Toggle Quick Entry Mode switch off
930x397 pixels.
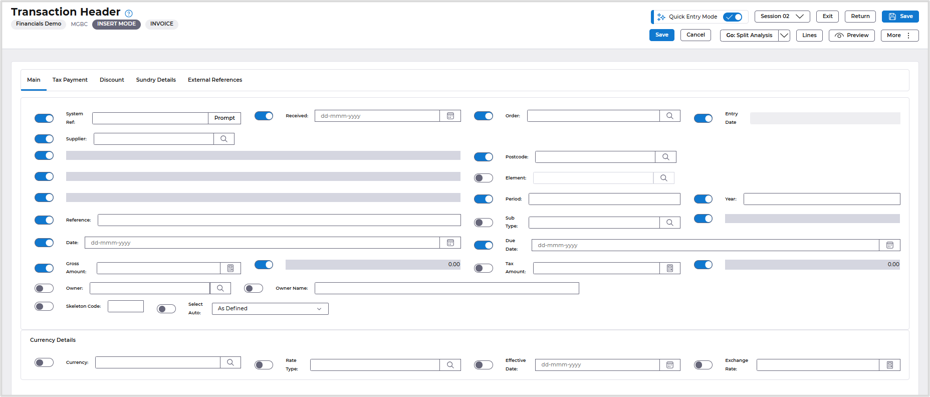point(733,17)
